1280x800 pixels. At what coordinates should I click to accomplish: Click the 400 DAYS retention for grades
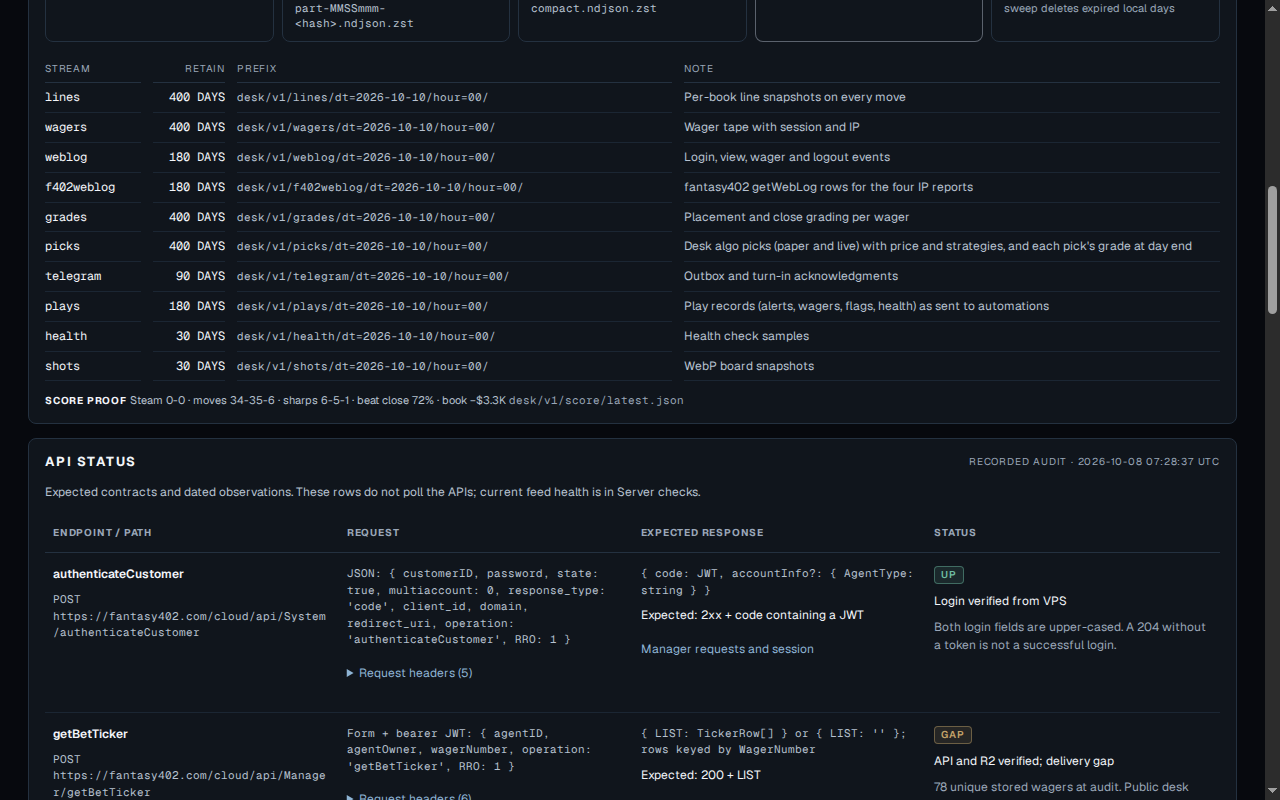(x=197, y=217)
